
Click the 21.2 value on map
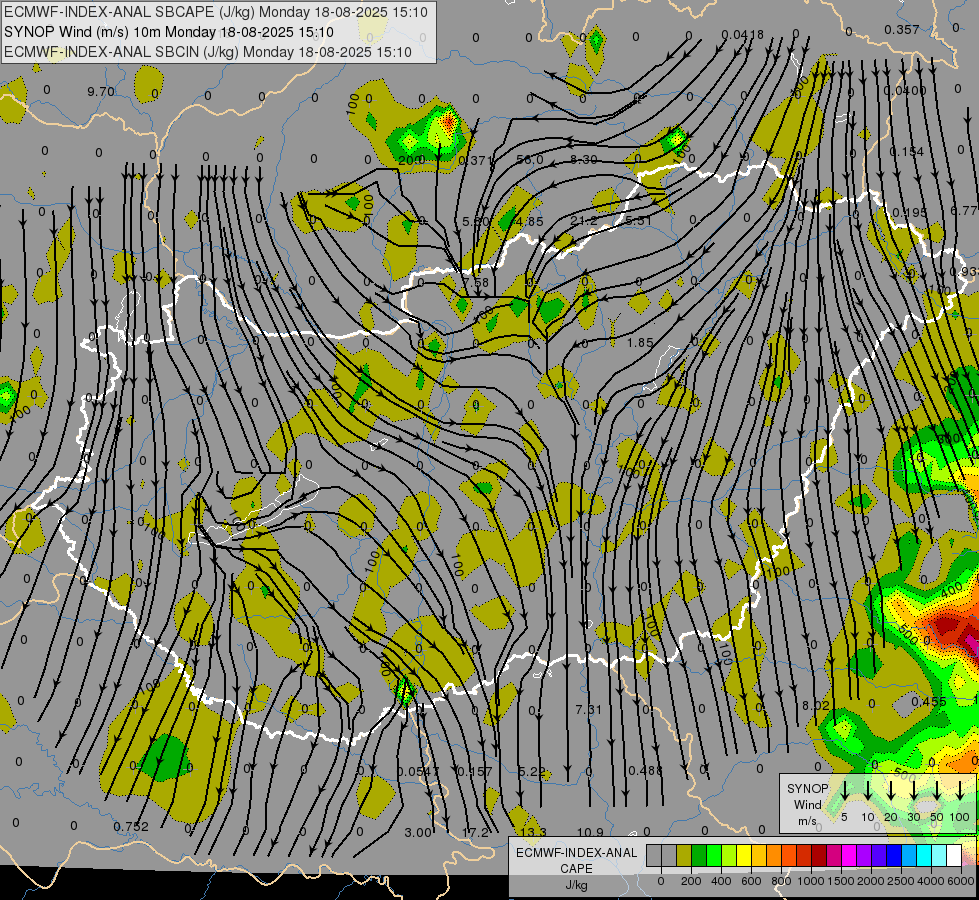(x=584, y=220)
